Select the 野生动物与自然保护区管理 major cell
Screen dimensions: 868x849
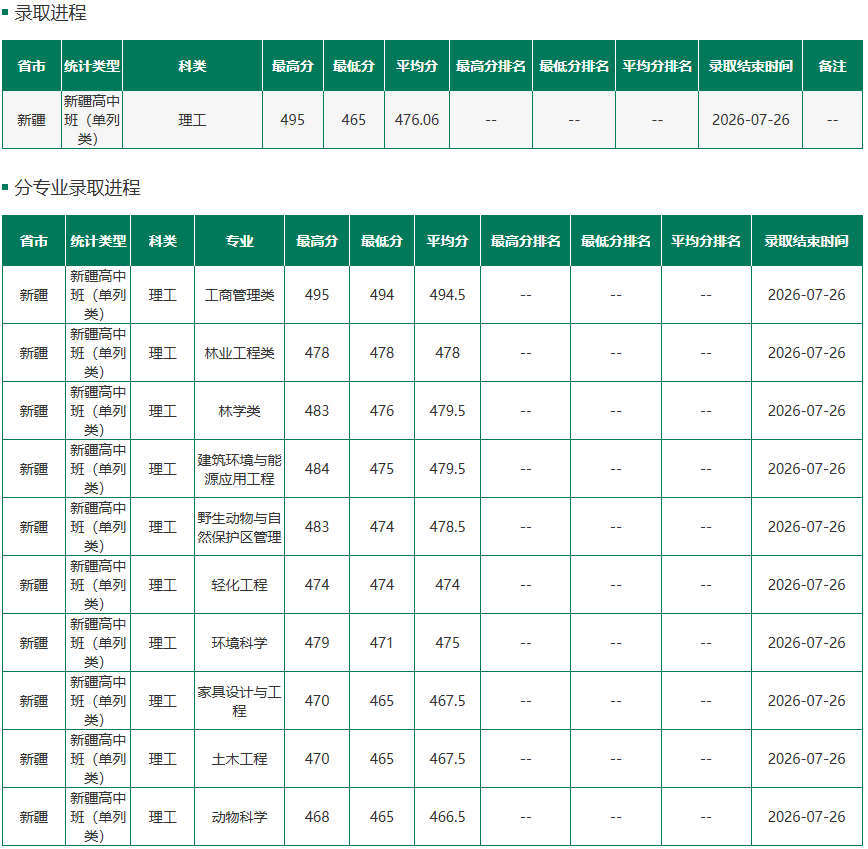[239, 527]
